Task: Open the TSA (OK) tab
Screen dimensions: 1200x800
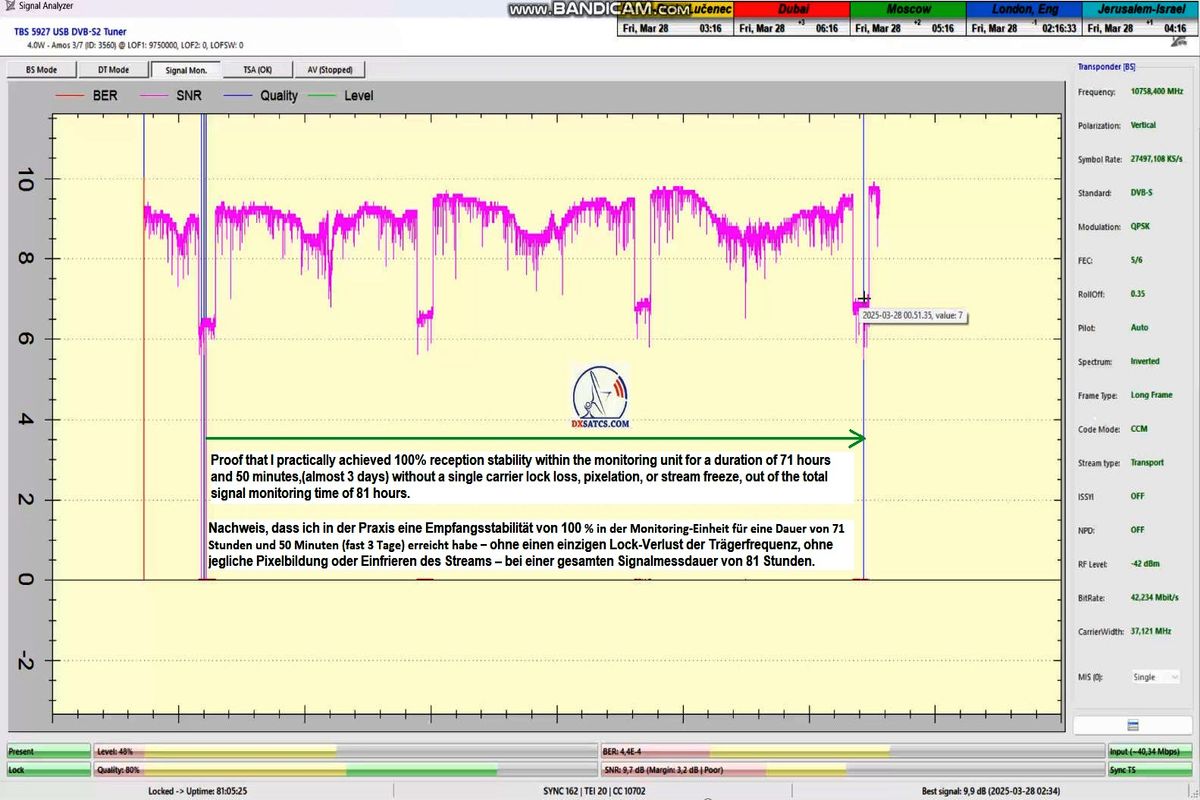Action: coord(257,70)
